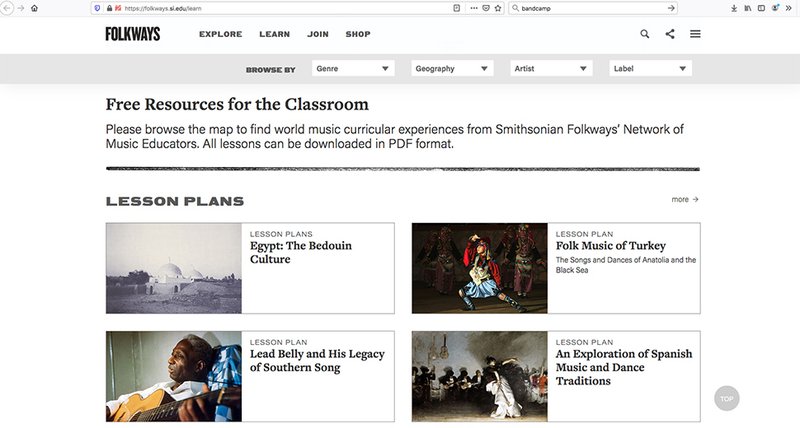The width and height of the screenshot is (800, 428).
Task: Open the Explore menu item
Action: pos(220,34)
